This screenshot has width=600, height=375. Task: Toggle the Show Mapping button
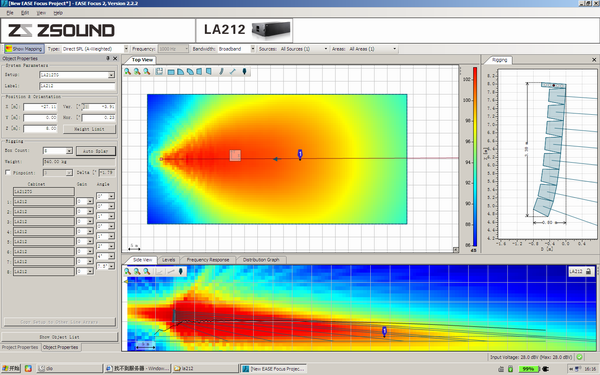tap(24, 49)
